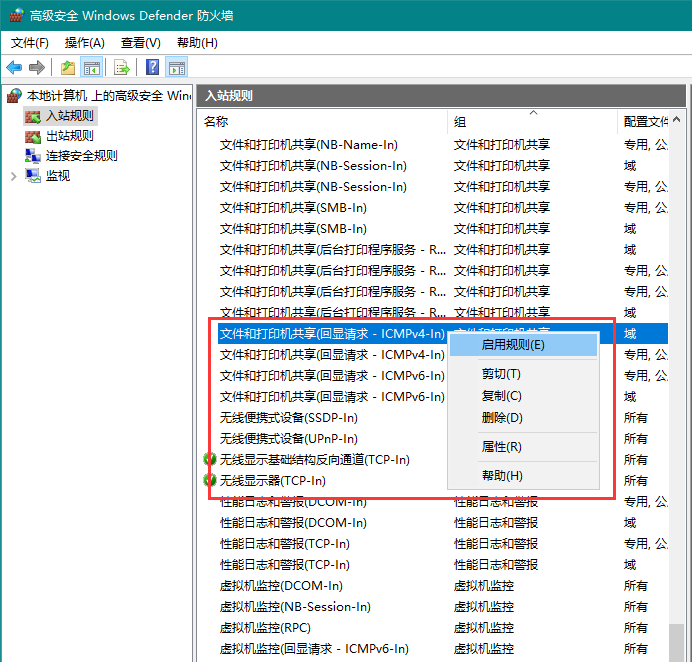Viewport: 692px width, 662px height.
Task: Sort by the 组 column header
Action: (532, 121)
